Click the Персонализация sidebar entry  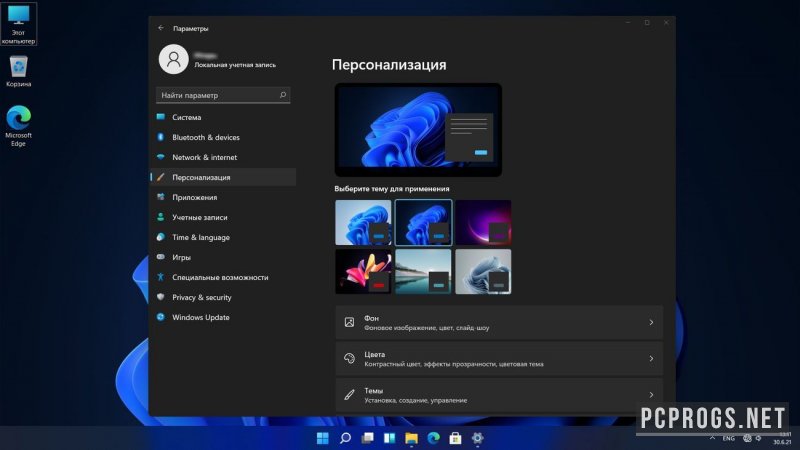tap(223, 177)
